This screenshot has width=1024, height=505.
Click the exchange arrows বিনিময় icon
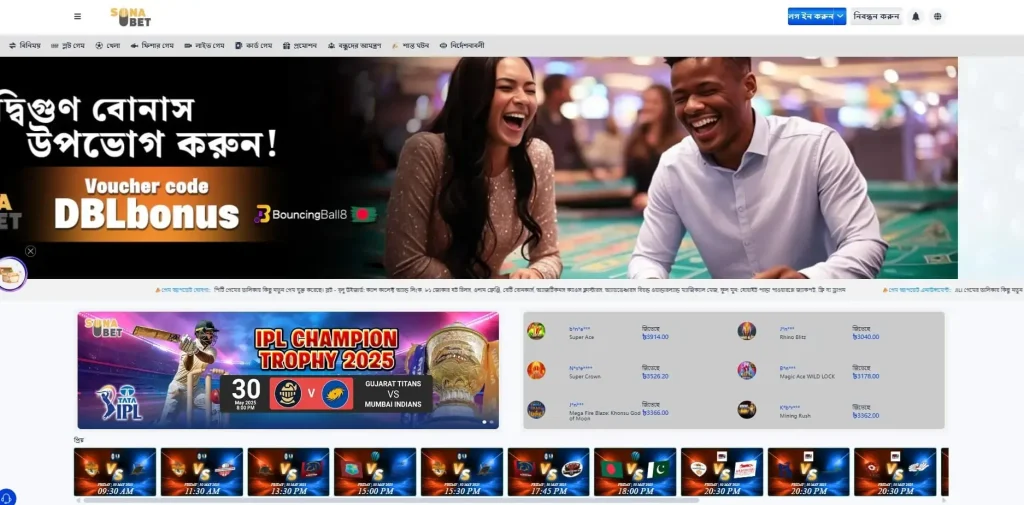tap(12, 46)
